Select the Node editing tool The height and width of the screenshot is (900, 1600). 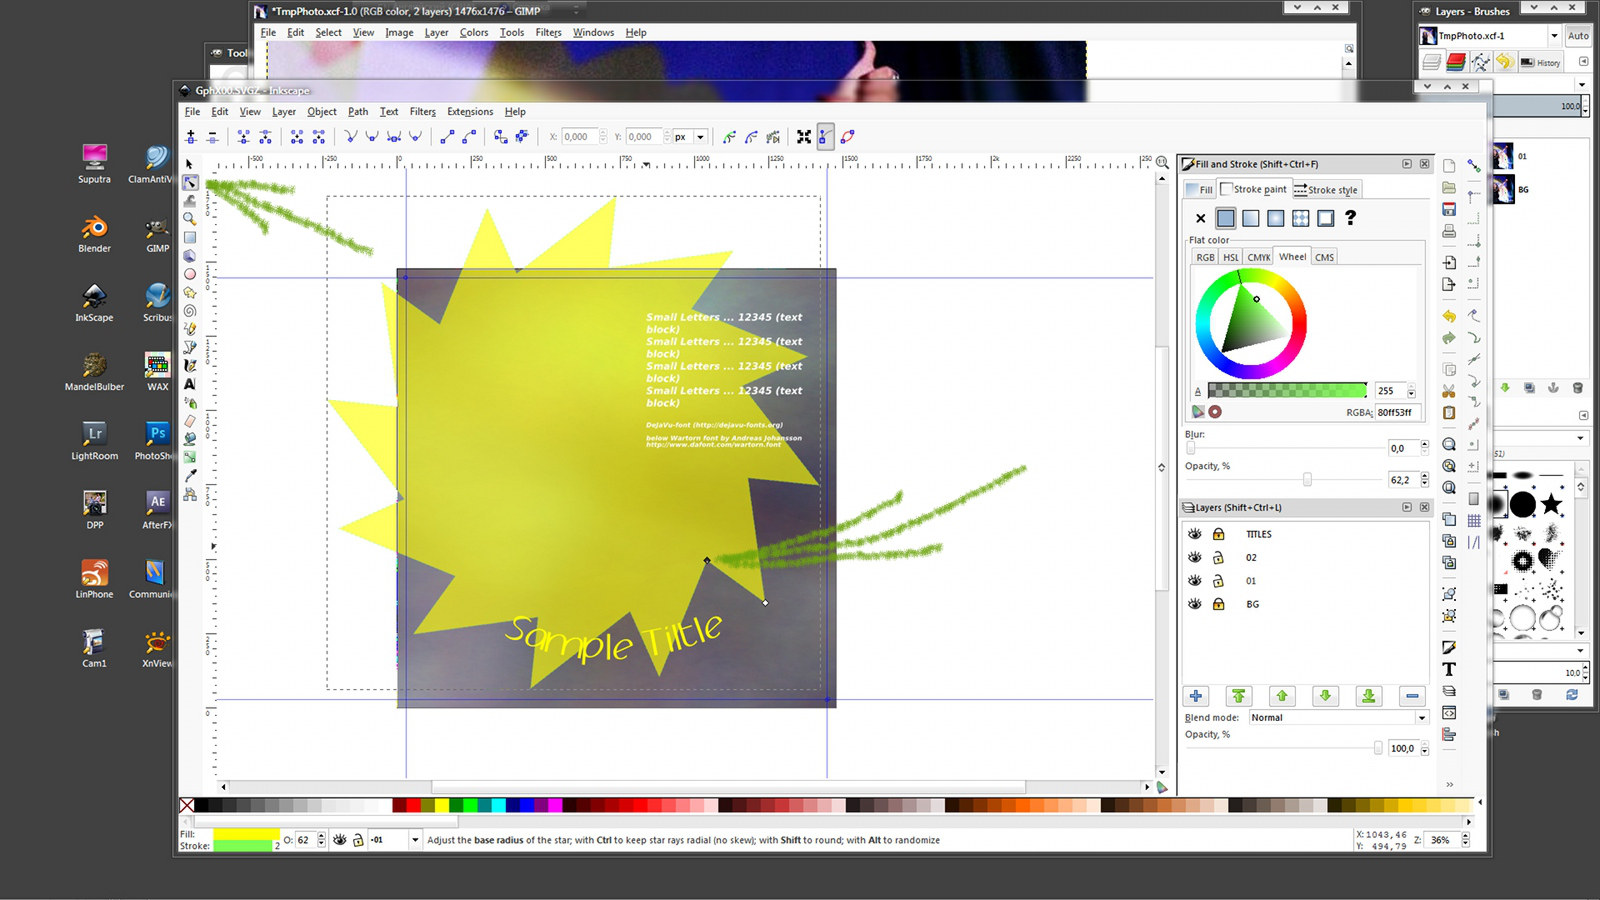tap(191, 182)
